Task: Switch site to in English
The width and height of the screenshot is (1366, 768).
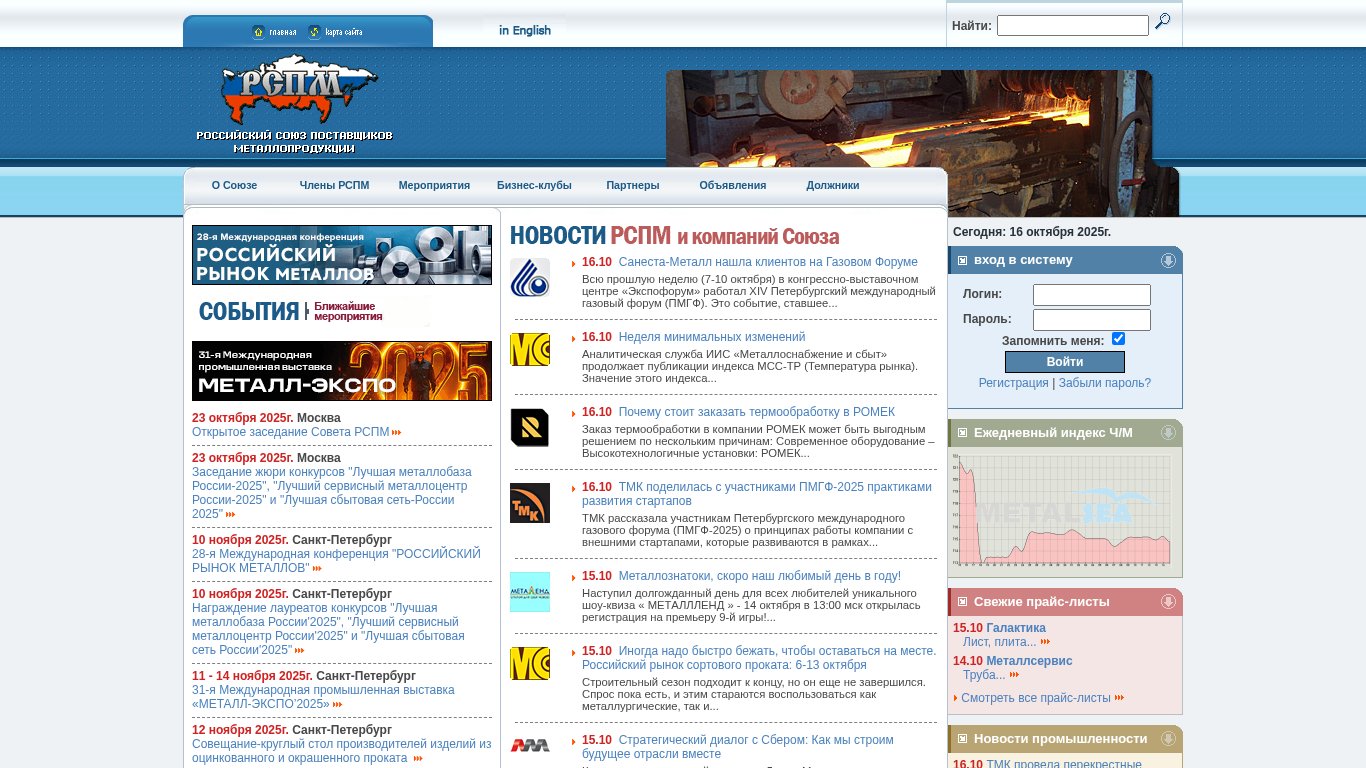Action: pyautogui.click(x=525, y=30)
